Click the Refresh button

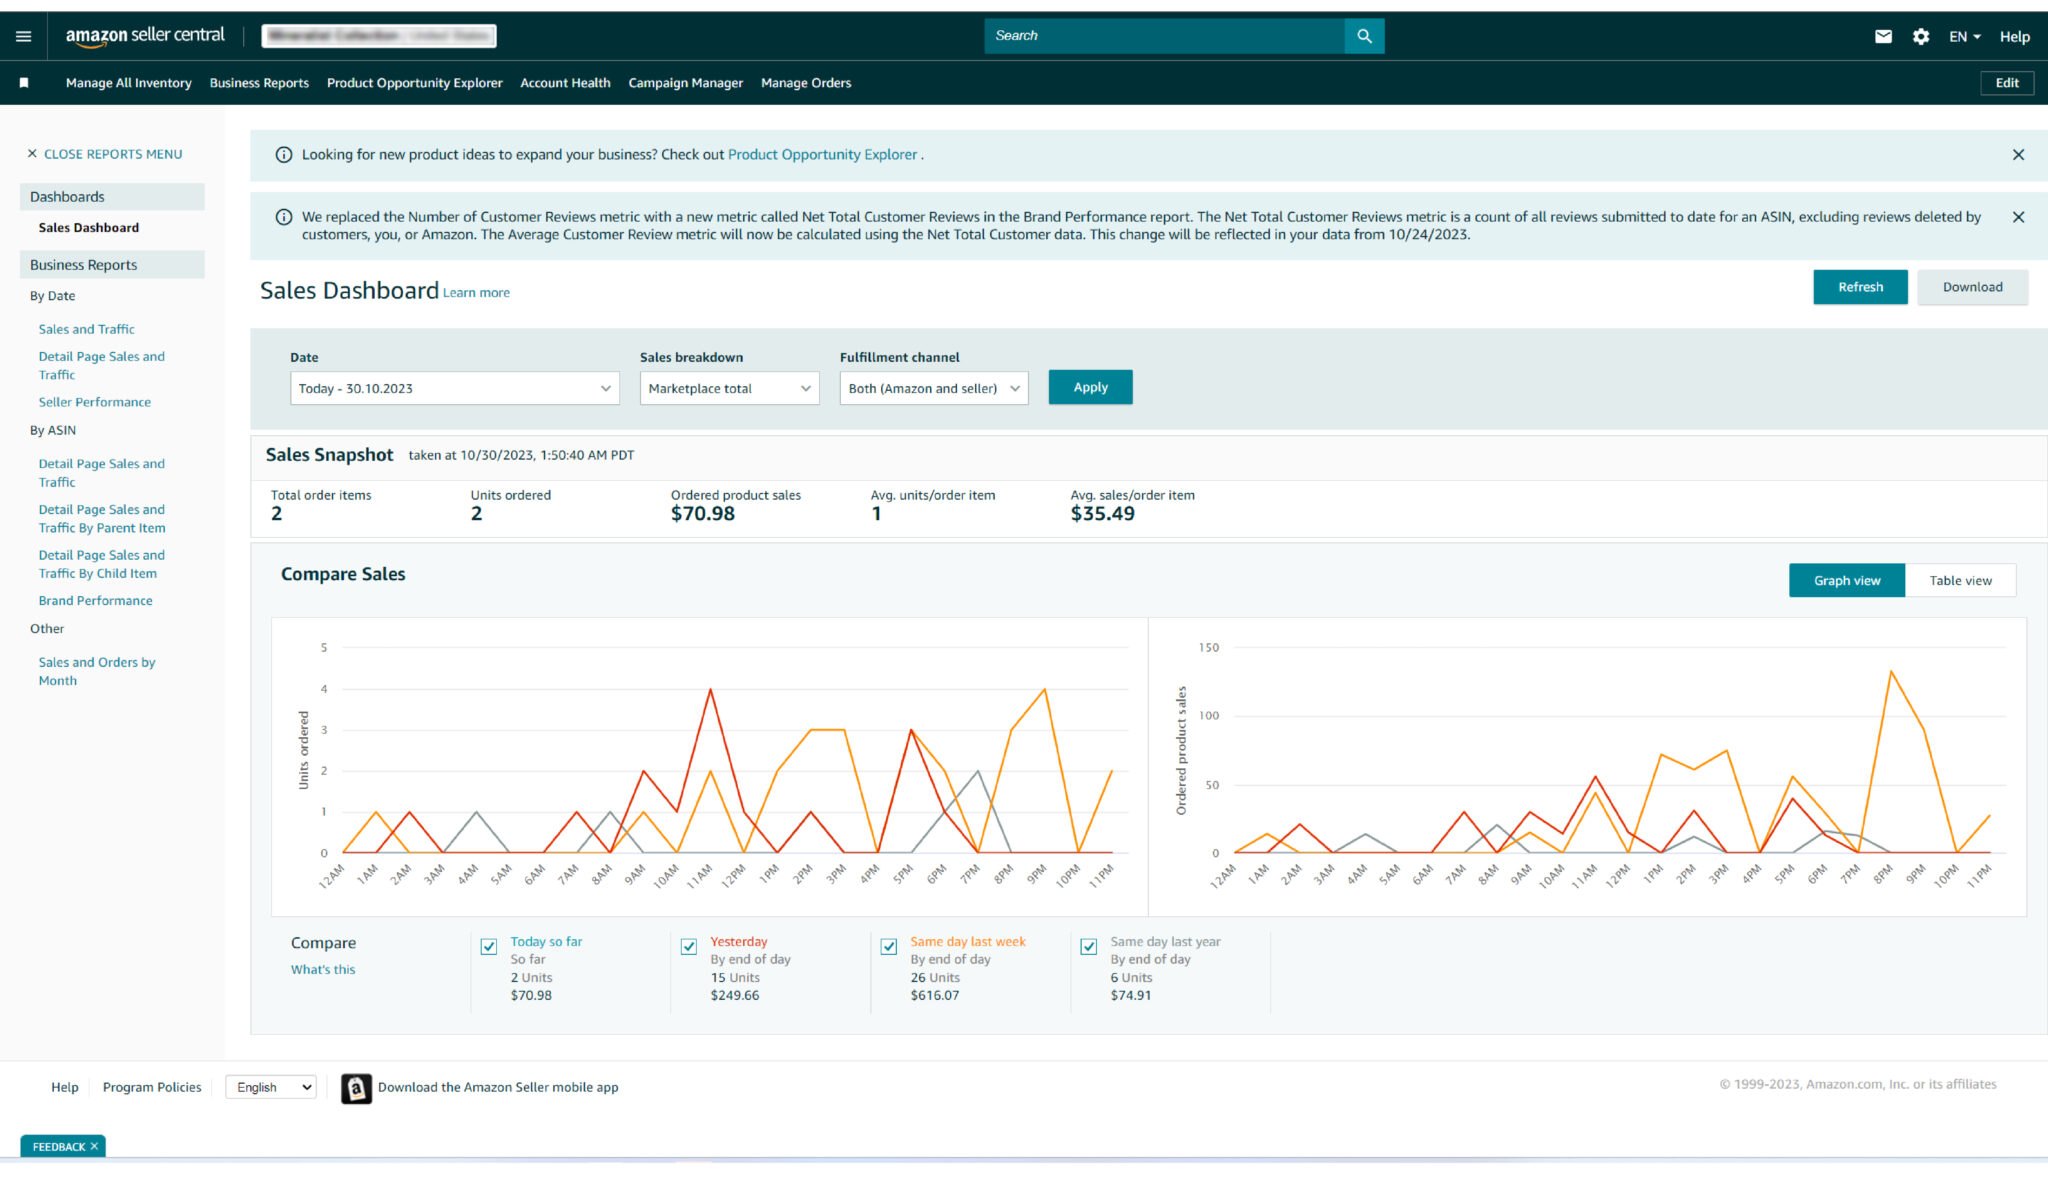(x=1860, y=287)
